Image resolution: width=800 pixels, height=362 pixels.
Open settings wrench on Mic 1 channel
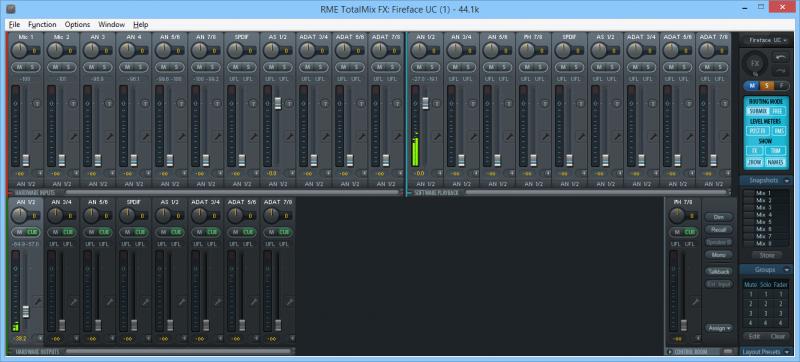click(x=38, y=137)
